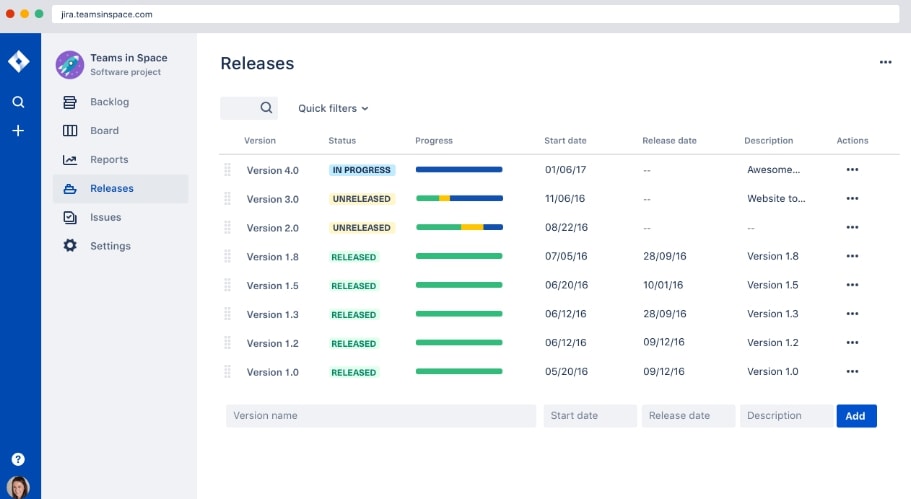This screenshot has height=499, width=911.
Task: Click the Teams in Space rocket avatar
Action: (70, 64)
